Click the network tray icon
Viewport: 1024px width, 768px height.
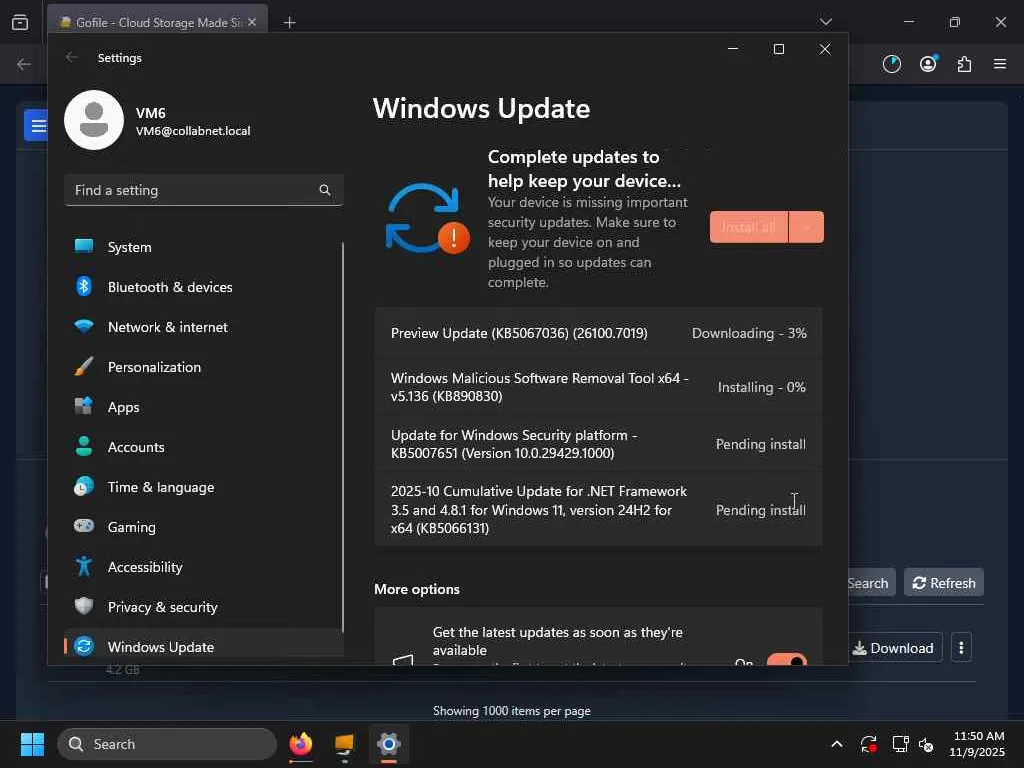(901, 744)
